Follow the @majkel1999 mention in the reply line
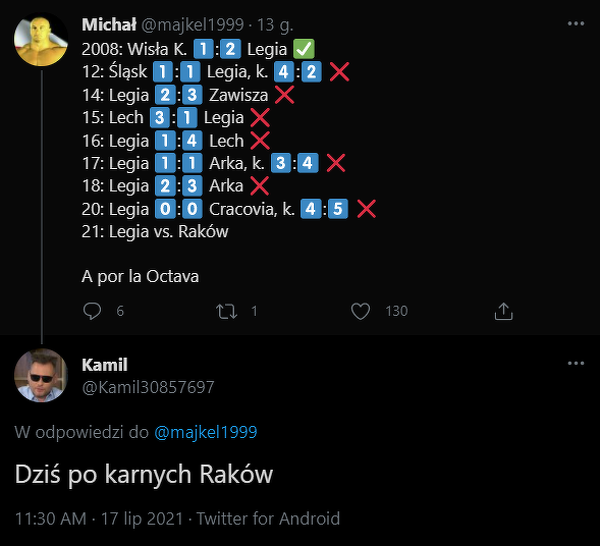 tap(205, 432)
